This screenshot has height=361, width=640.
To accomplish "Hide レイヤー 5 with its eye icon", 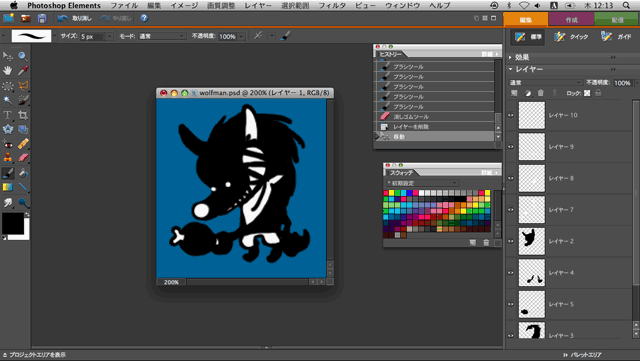I will coord(511,304).
